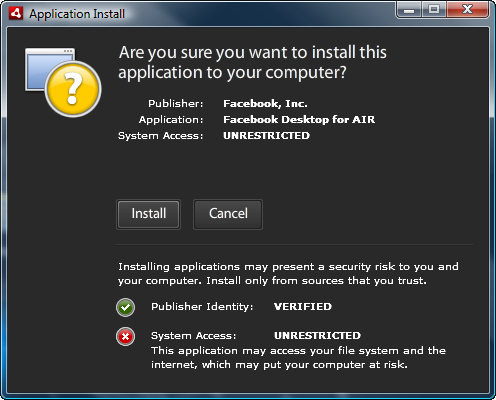Image resolution: width=496 pixels, height=400 pixels.
Task: Click UNRESTRICTED value under Facebook Desktop for AIR
Action: coord(266,135)
